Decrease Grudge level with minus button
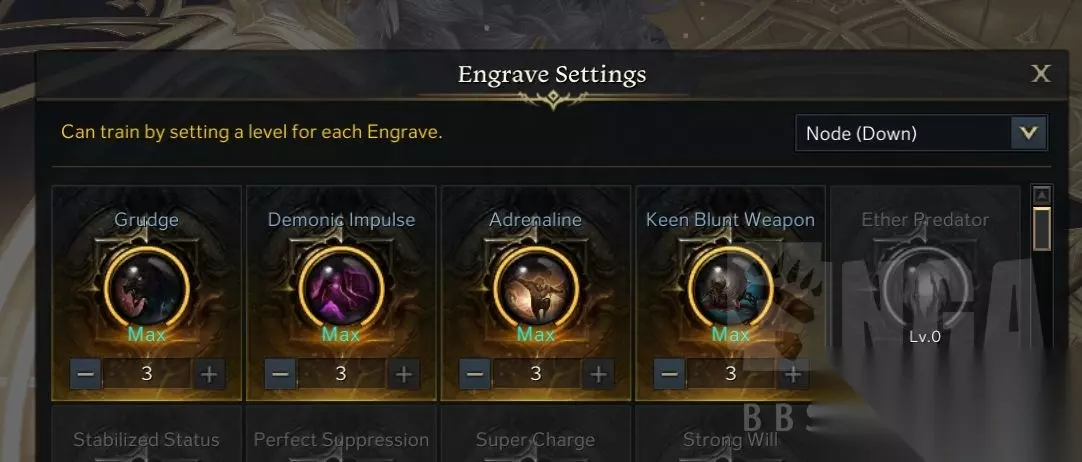Image resolution: width=1082 pixels, height=462 pixels. (86, 374)
